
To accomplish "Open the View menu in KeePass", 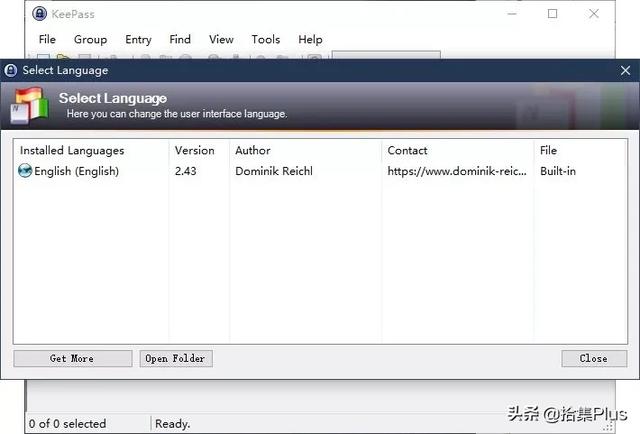I will 221,40.
